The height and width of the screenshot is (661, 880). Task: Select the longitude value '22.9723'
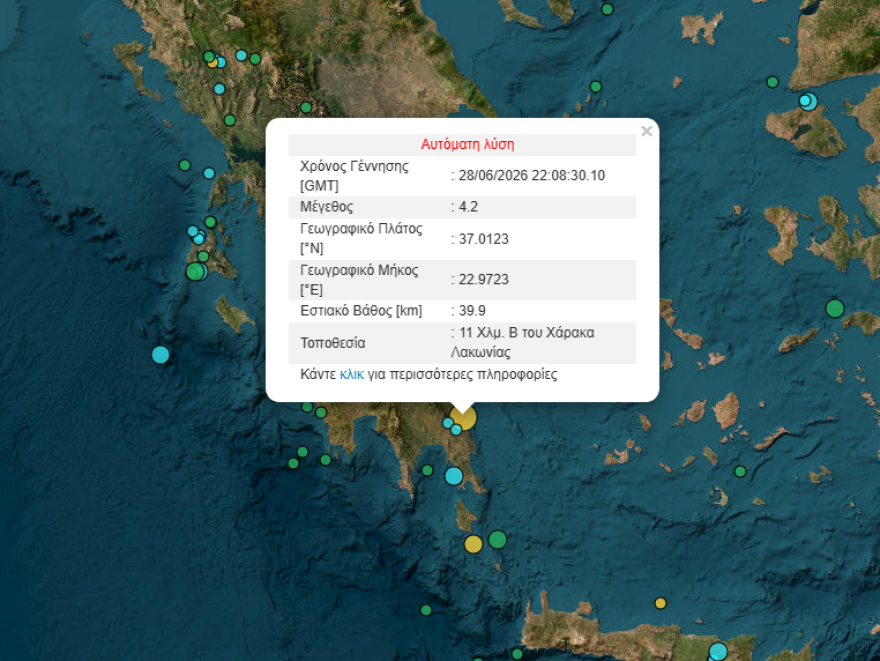(483, 279)
